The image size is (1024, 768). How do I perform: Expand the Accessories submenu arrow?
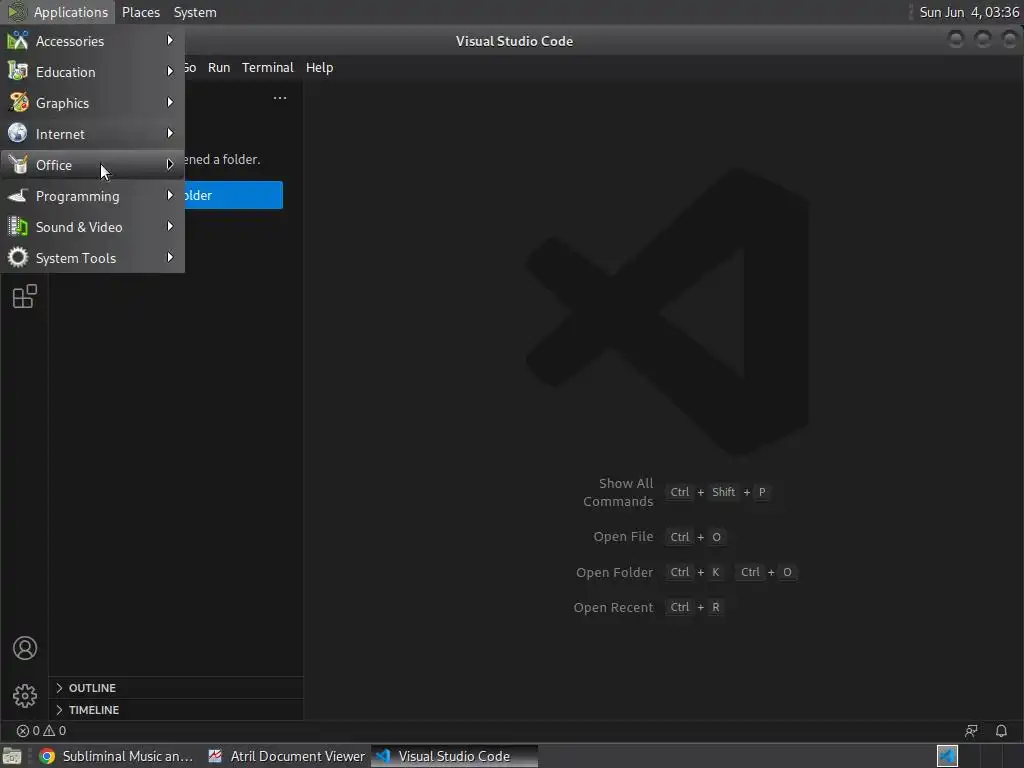170,40
